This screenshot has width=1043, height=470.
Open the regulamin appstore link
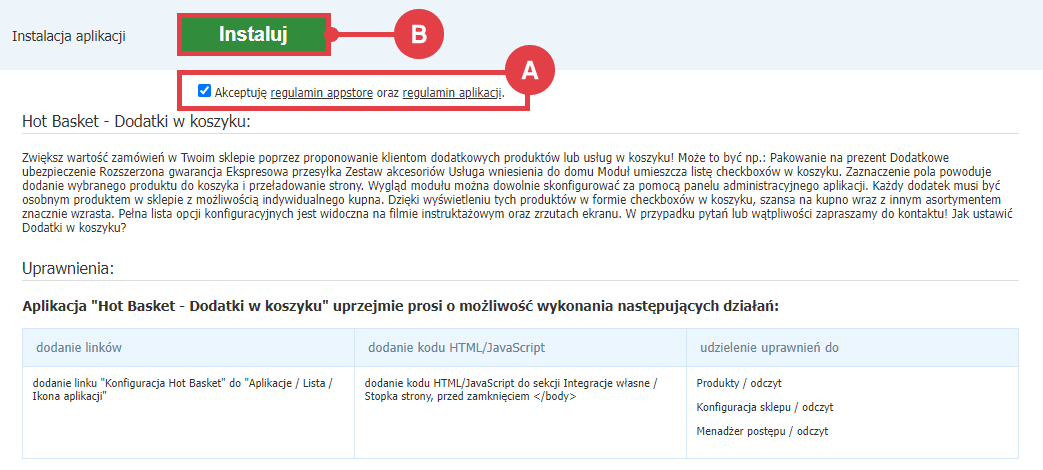(321, 93)
